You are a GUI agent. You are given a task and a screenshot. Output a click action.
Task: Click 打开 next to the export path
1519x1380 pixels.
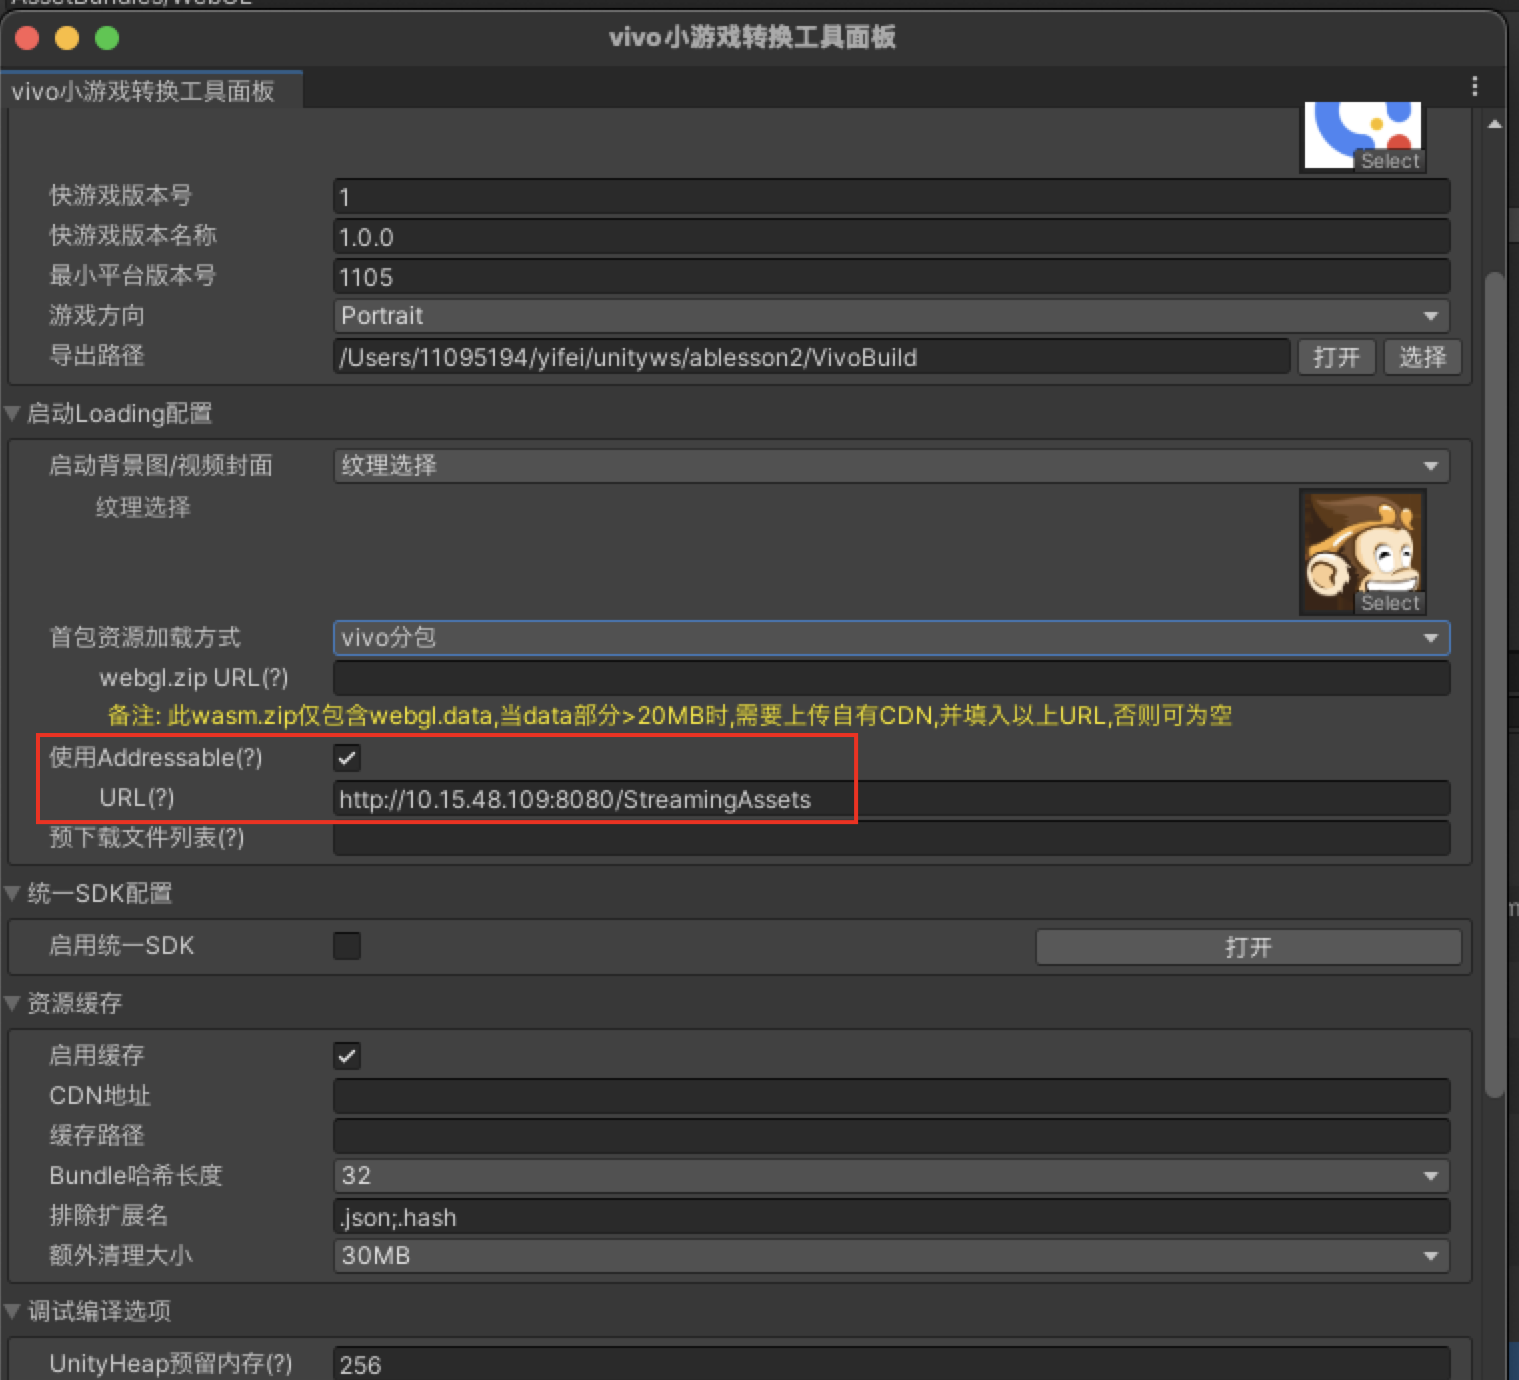coord(1337,357)
